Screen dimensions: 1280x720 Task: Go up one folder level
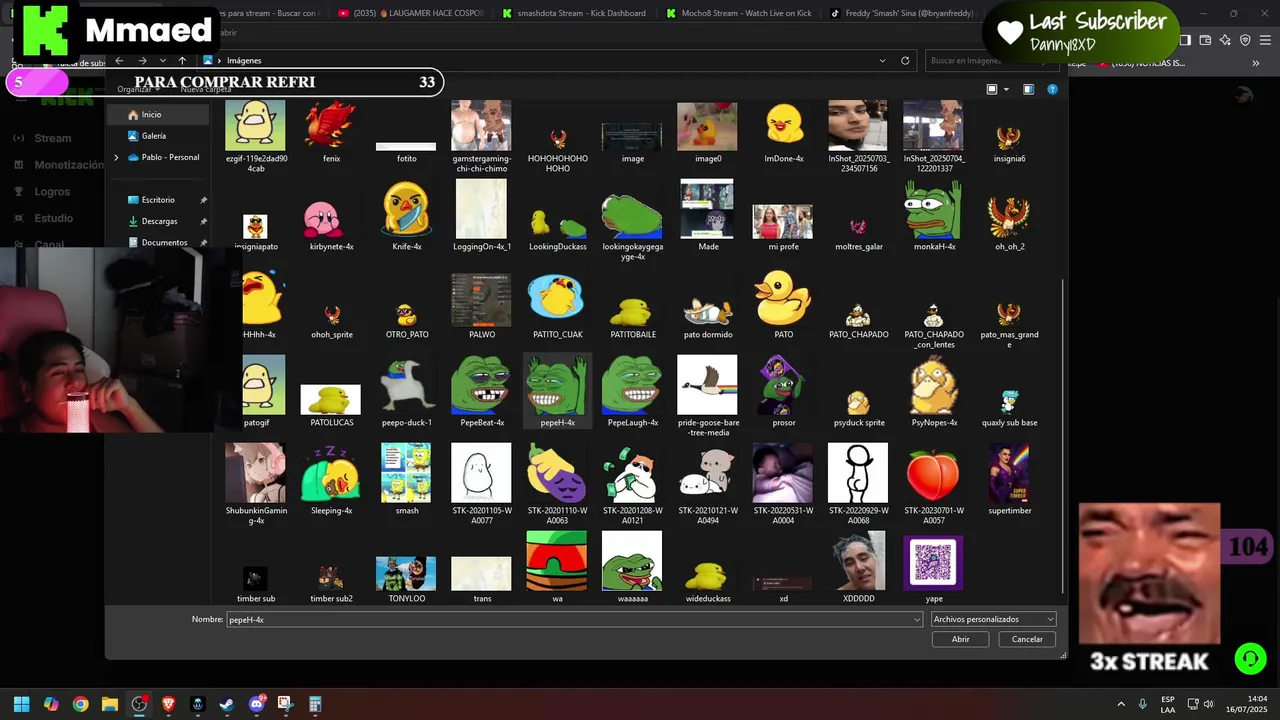[182, 60]
